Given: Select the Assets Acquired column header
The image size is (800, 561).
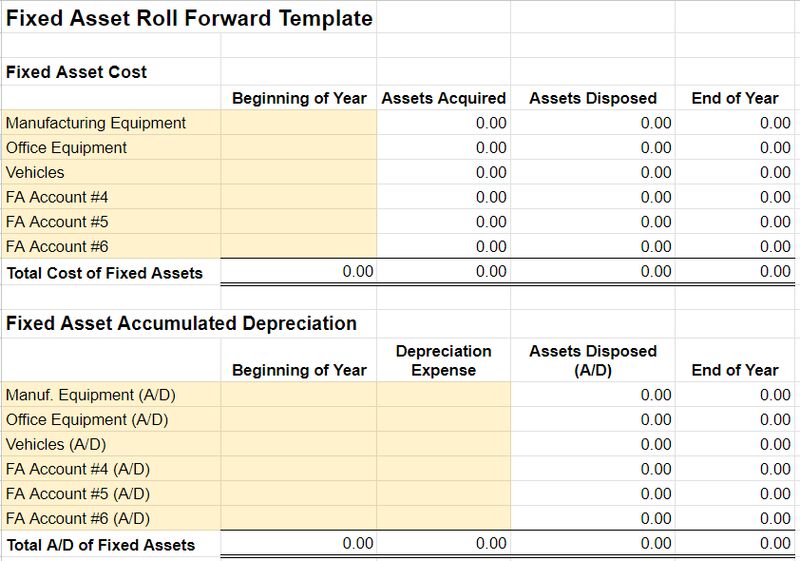Looking at the screenshot, I should coord(444,98).
